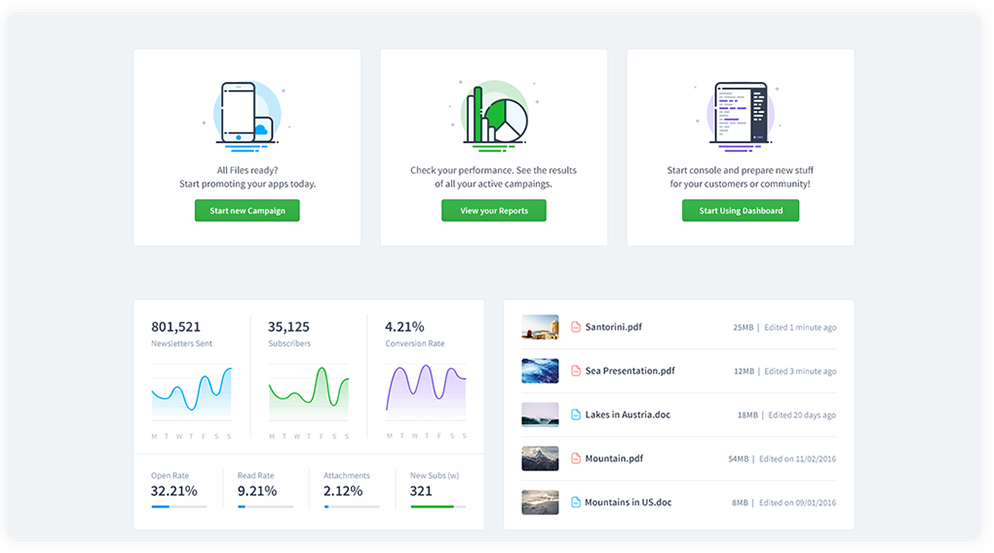The image size is (994, 553).
Task: Click the 'New Subs (w)' label
Action: [434, 476]
